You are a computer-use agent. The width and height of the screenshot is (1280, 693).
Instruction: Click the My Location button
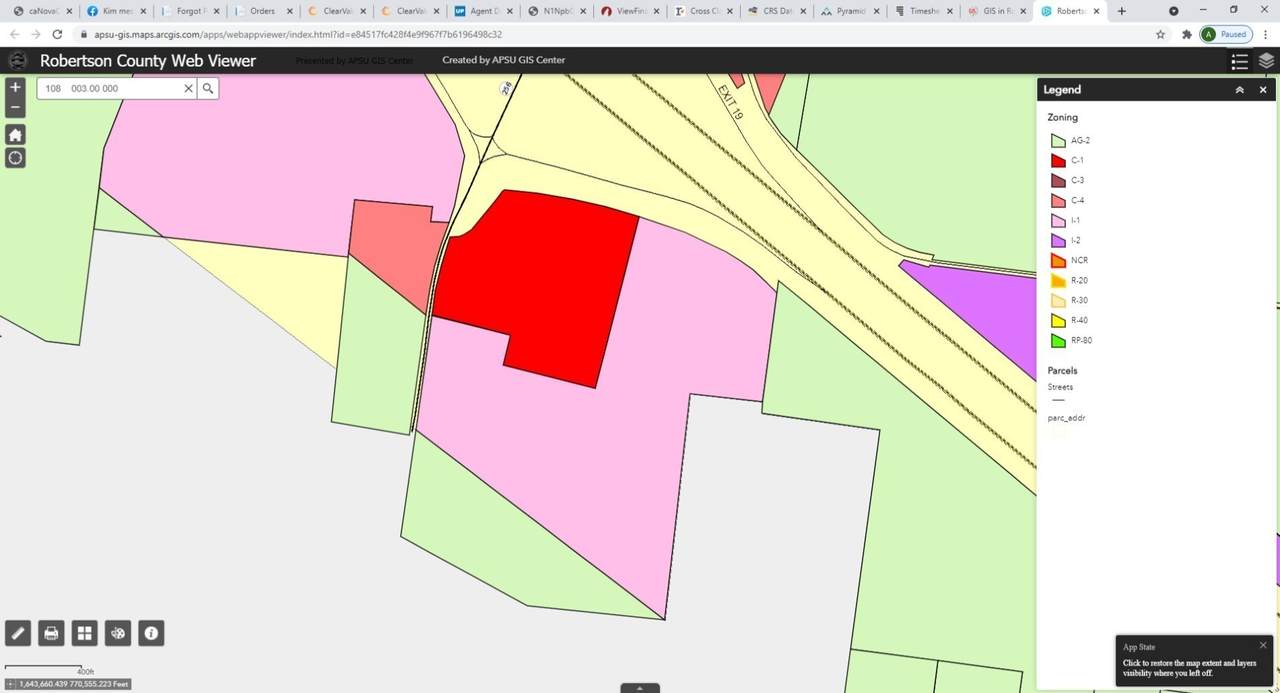15,158
